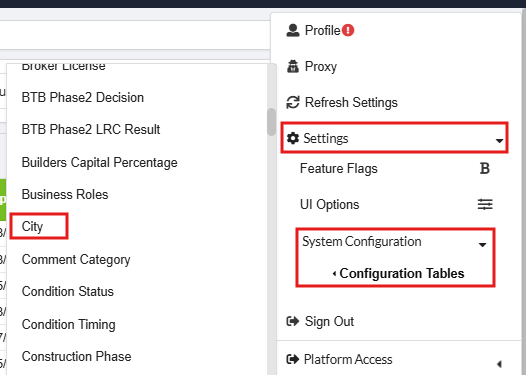The width and height of the screenshot is (526, 375).
Task: Click the red alert badge beside Profile
Action: tap(348, 31)
